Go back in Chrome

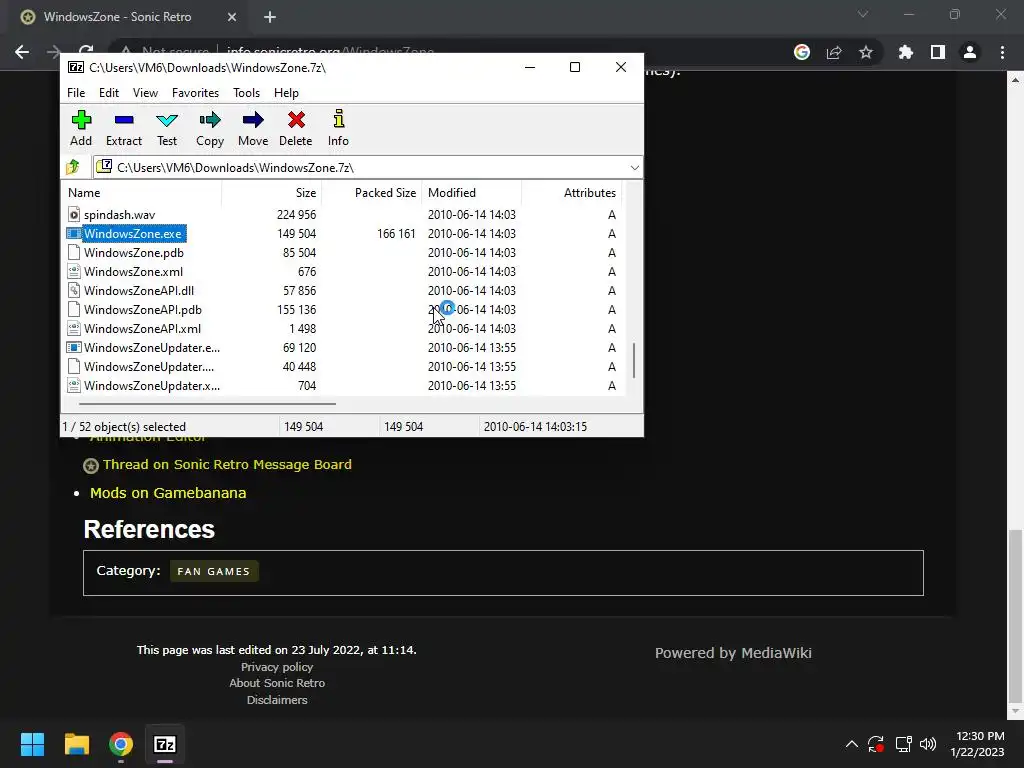[22, 52]
